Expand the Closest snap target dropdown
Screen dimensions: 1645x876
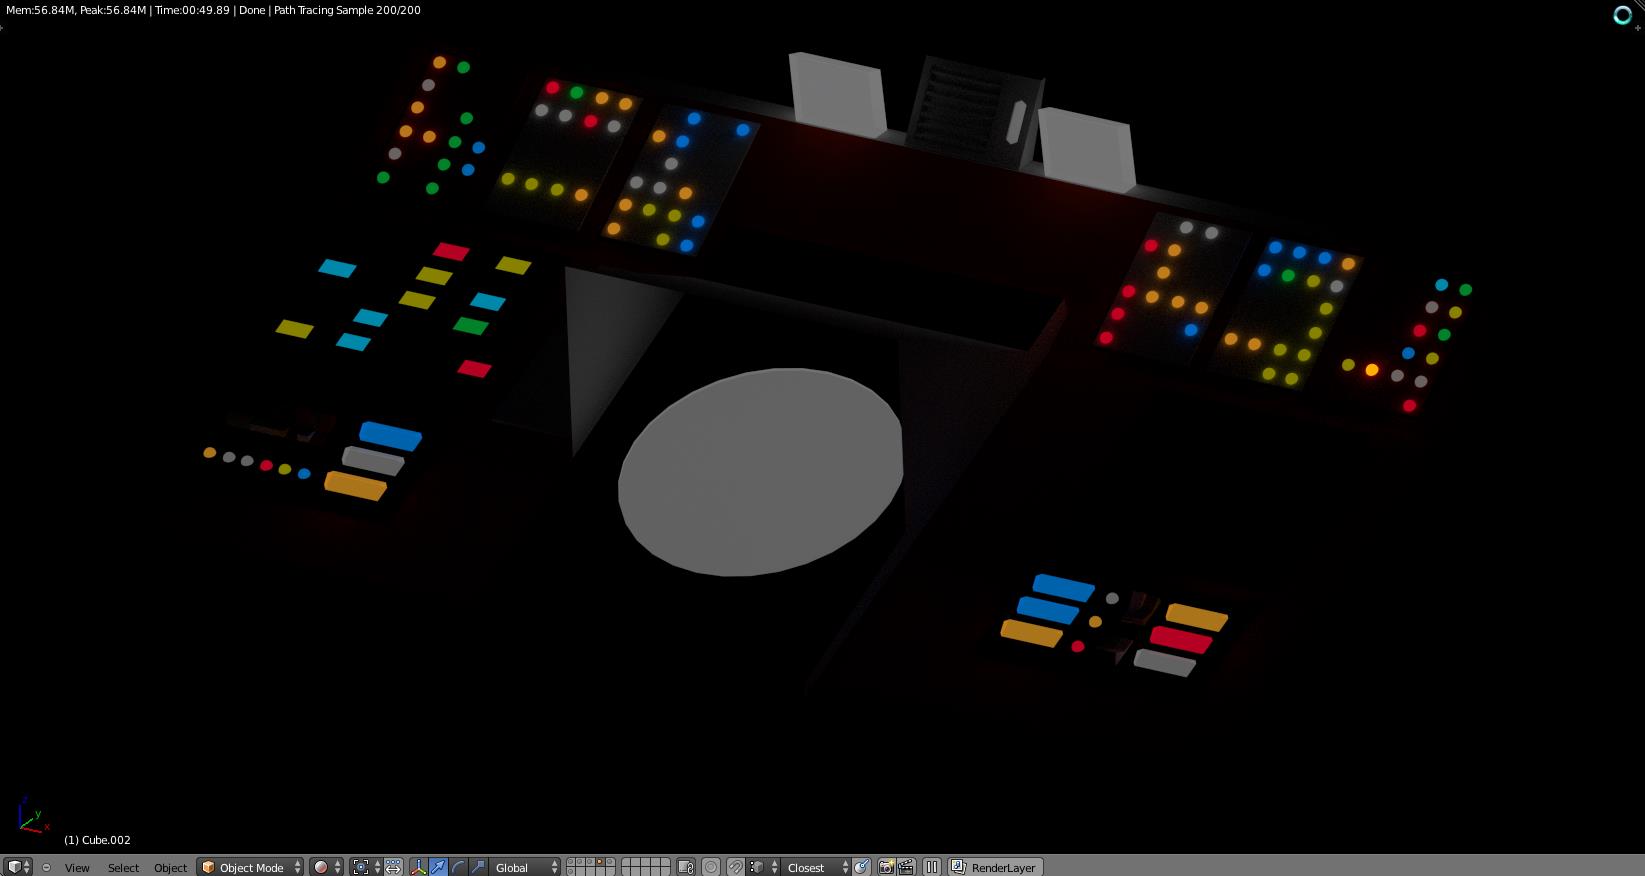click(817, 867)
